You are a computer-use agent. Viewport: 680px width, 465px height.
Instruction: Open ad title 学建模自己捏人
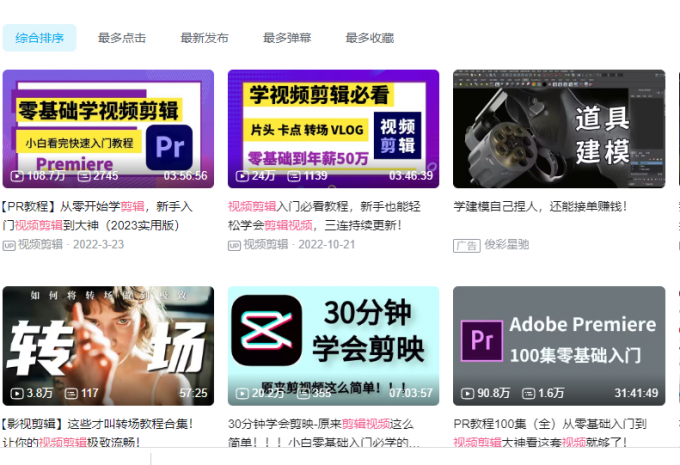click(540, 206)
